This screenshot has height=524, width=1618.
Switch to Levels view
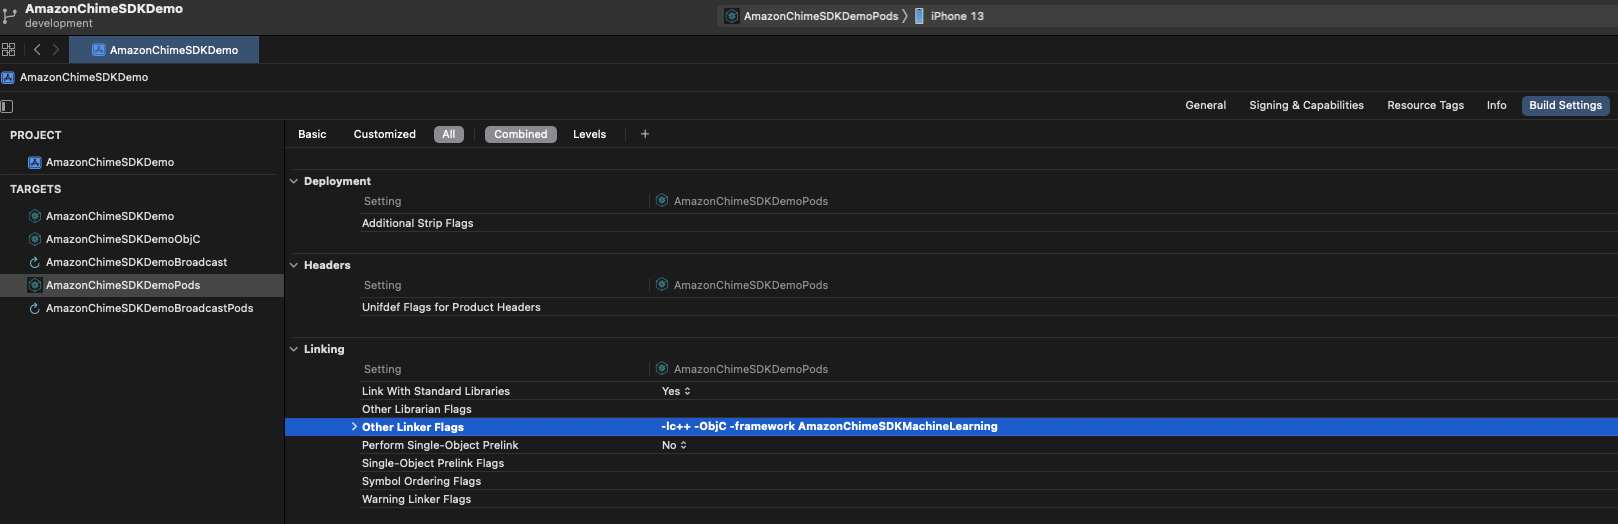(589, 134)
